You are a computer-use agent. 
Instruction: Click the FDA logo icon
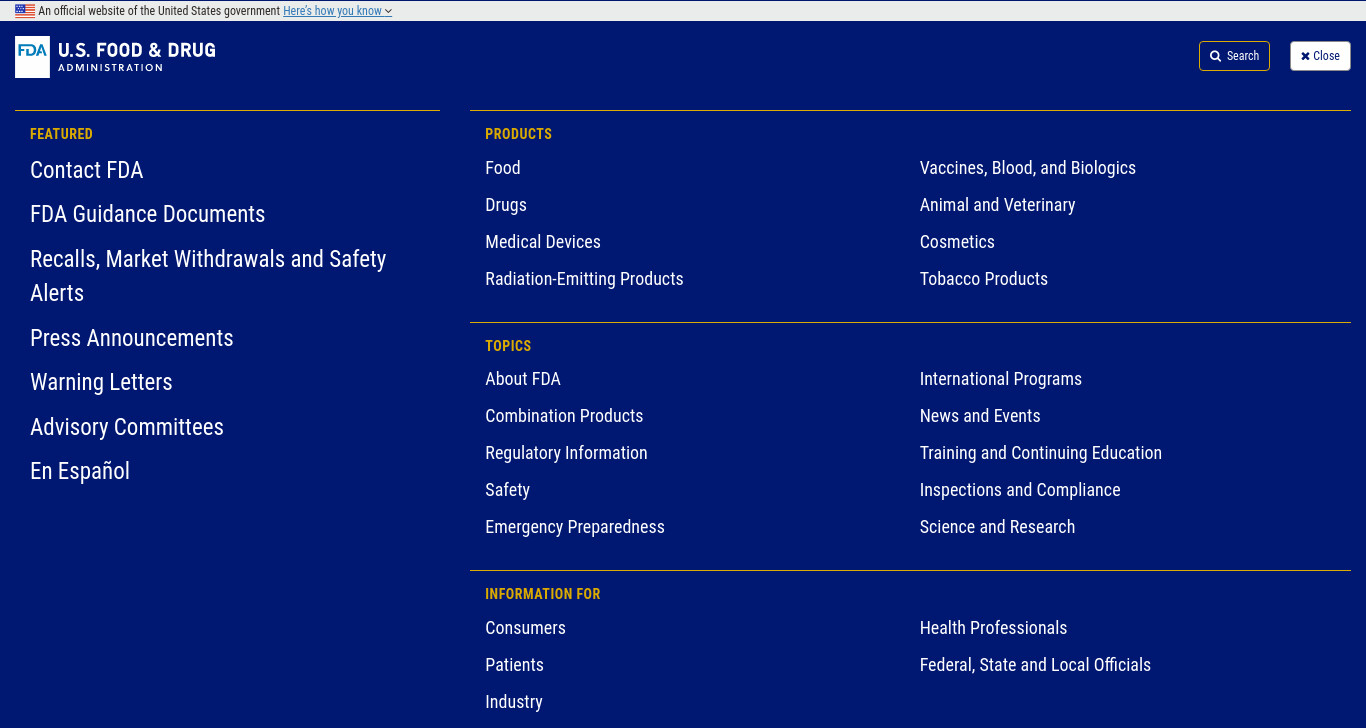coord(32,57)
